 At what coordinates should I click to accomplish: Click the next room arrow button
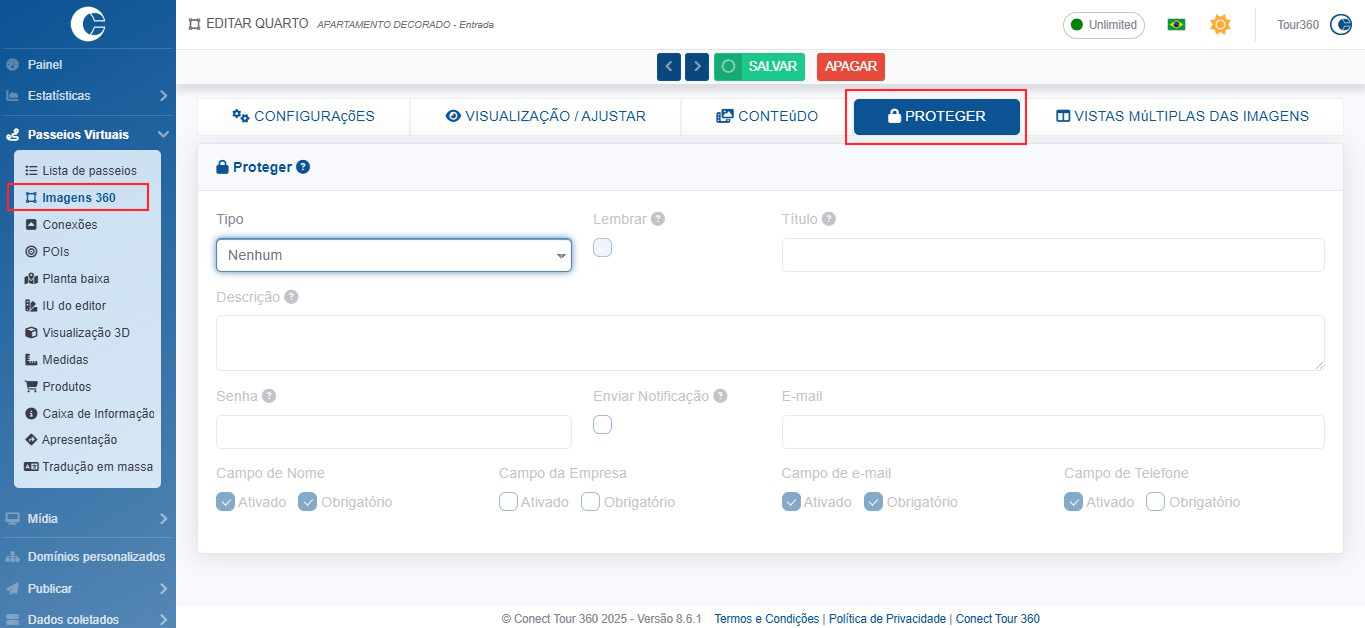point(697,67)
